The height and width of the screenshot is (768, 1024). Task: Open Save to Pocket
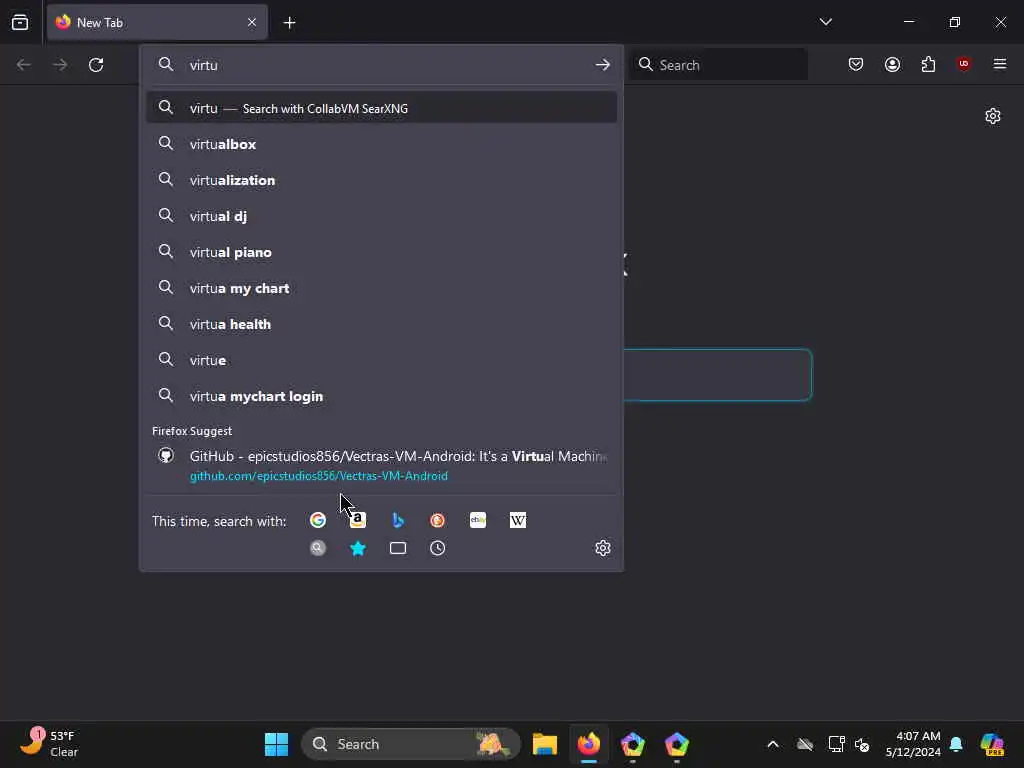click(x=856, y=64)
